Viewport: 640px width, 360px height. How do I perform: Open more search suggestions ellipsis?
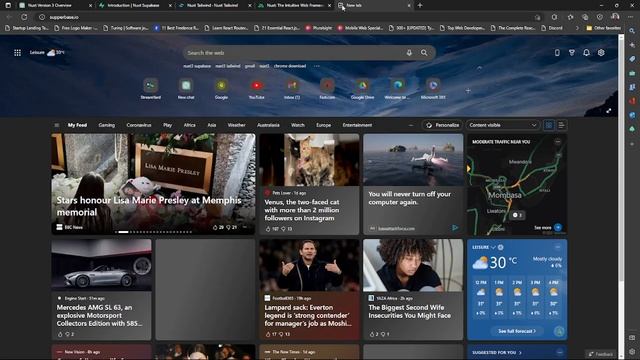tap(317, 66)
